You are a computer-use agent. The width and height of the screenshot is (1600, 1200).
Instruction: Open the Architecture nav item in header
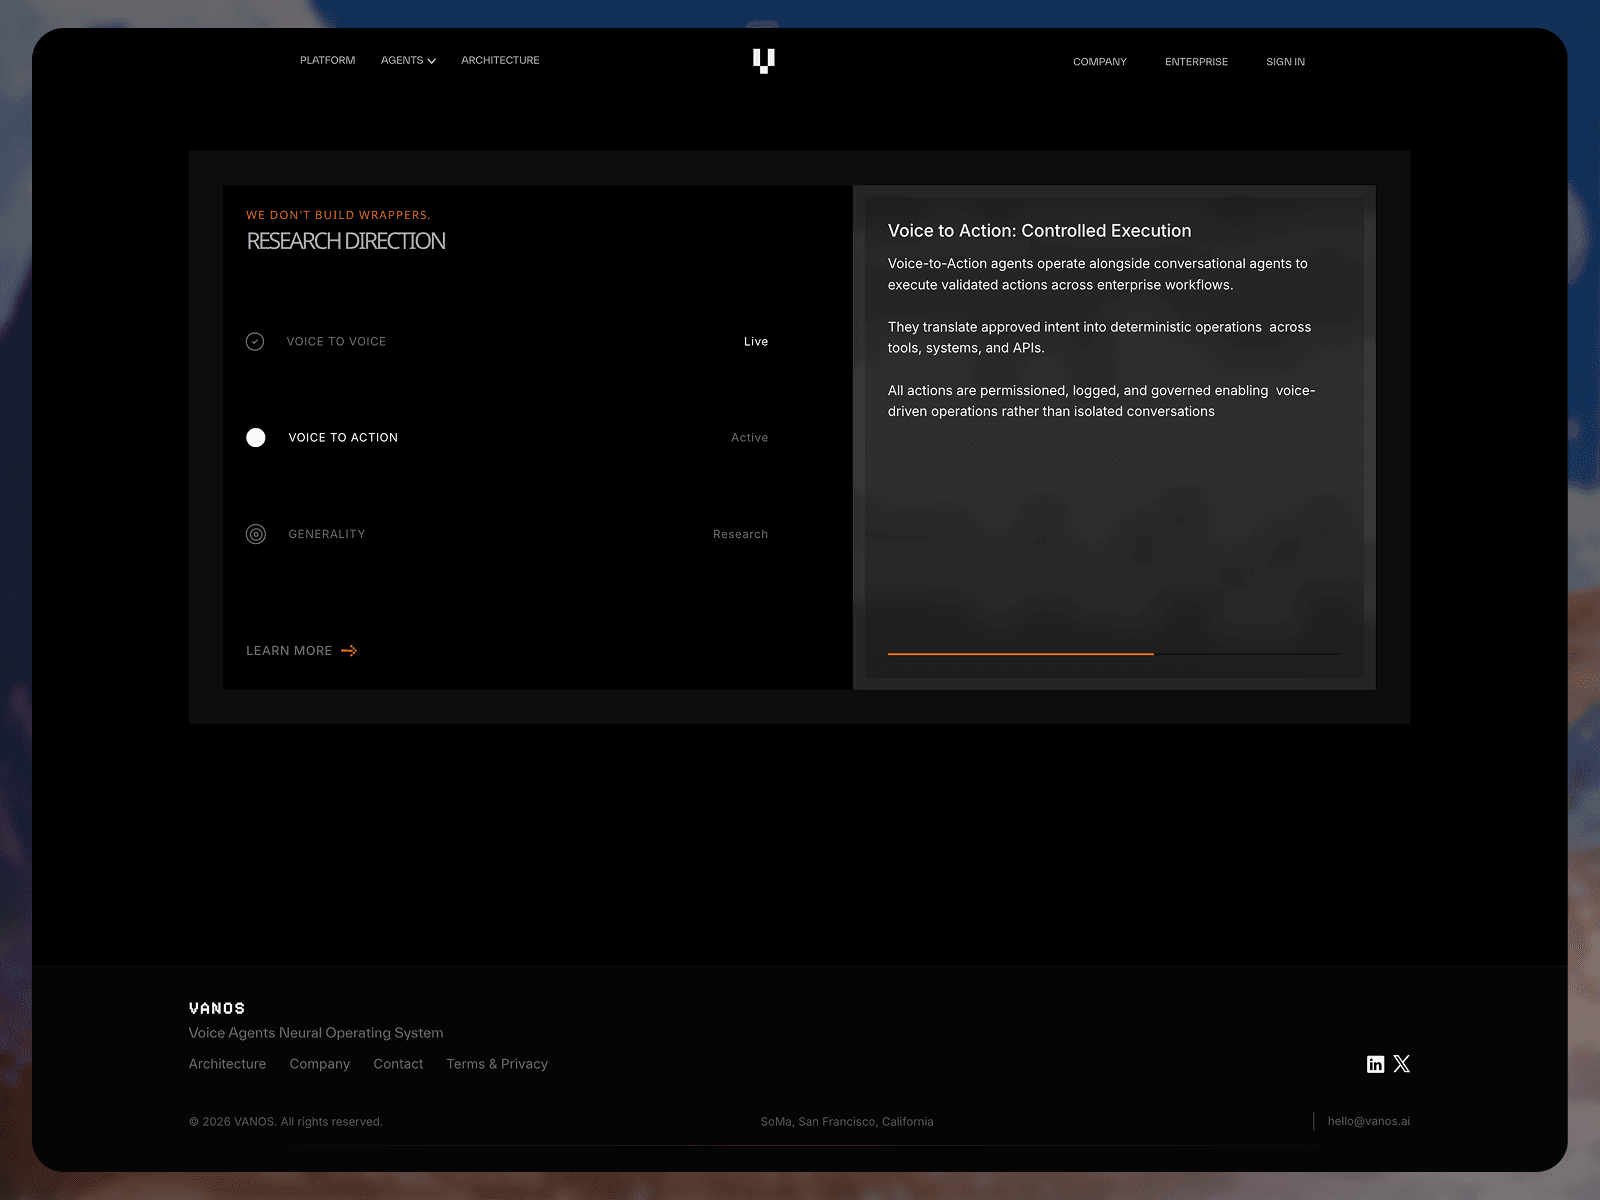tap(500, 60)
